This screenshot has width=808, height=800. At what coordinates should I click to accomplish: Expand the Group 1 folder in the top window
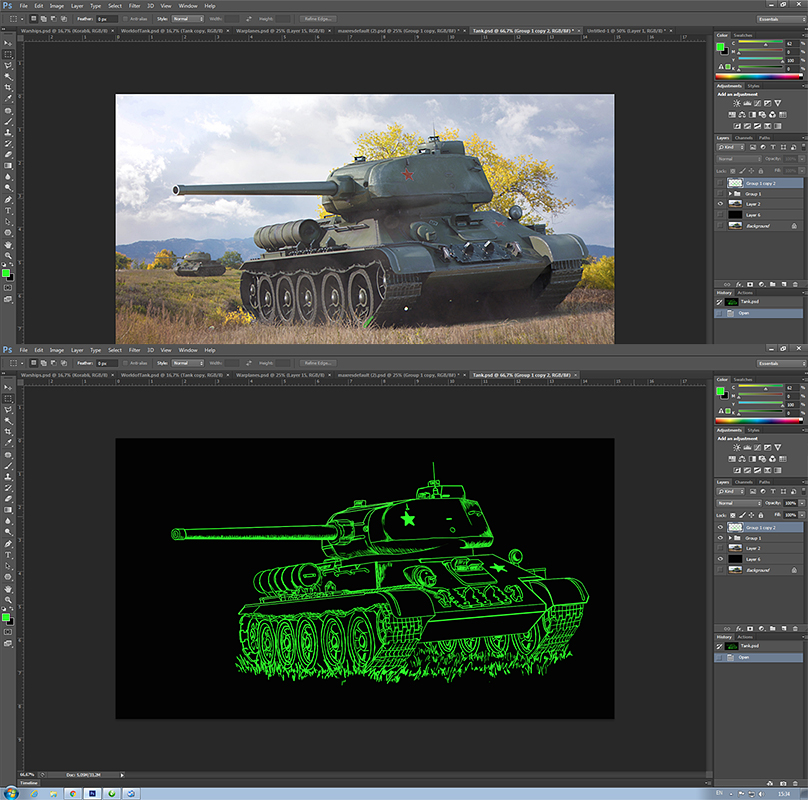click(x=730, y=194)
